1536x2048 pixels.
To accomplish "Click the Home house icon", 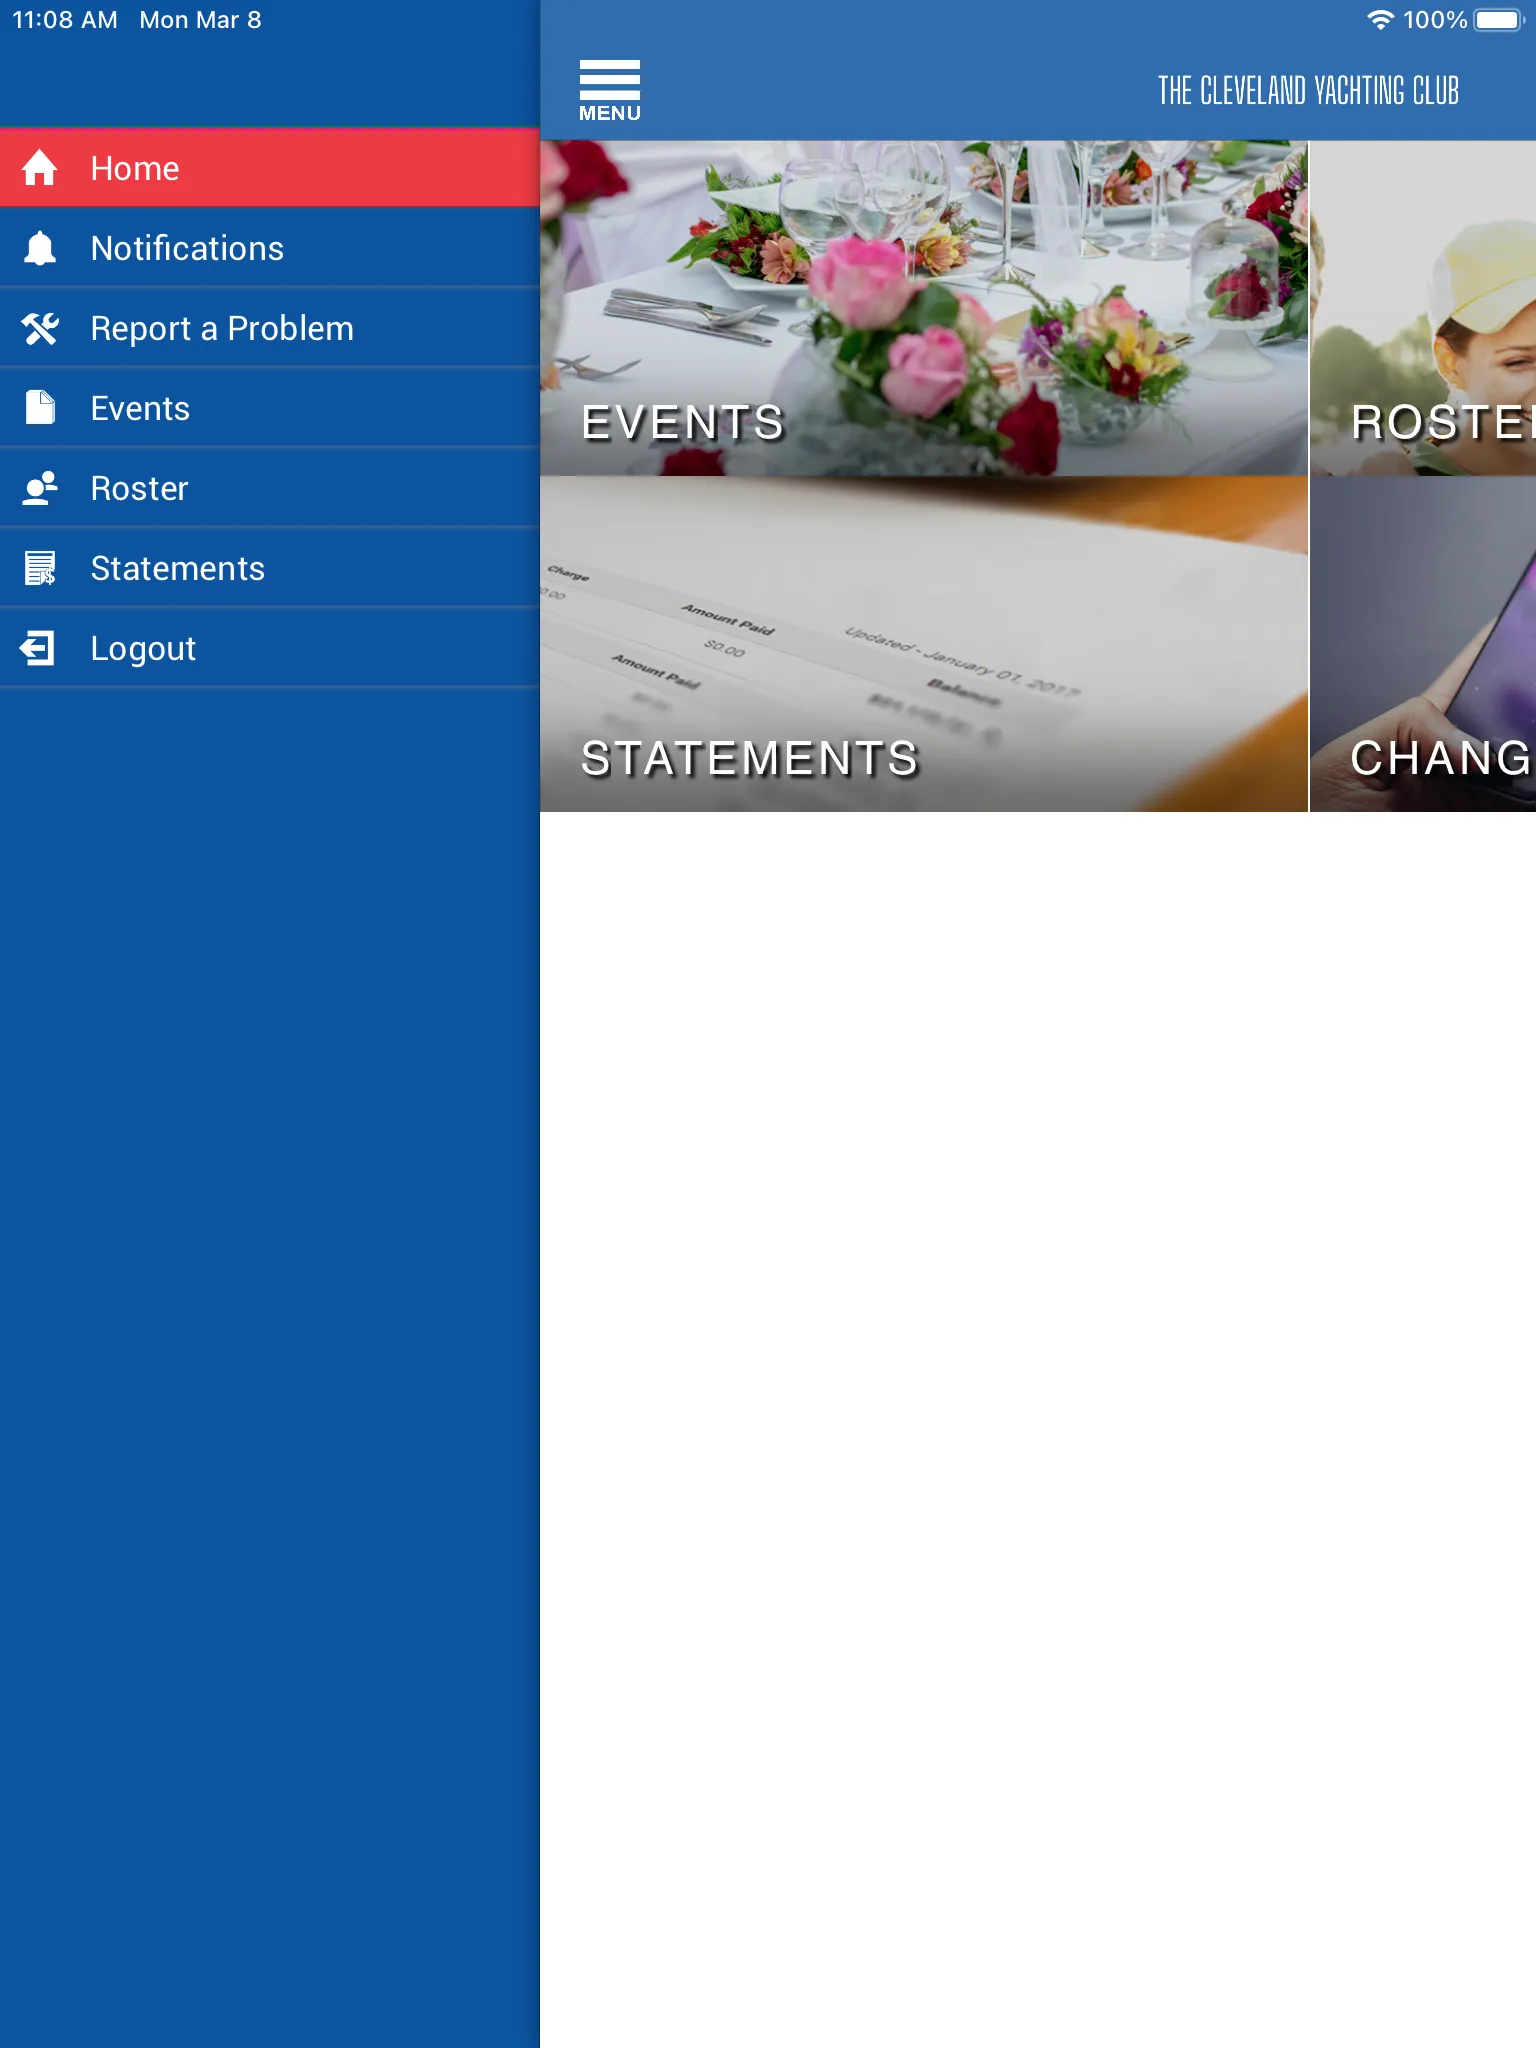I will [39, 168].
